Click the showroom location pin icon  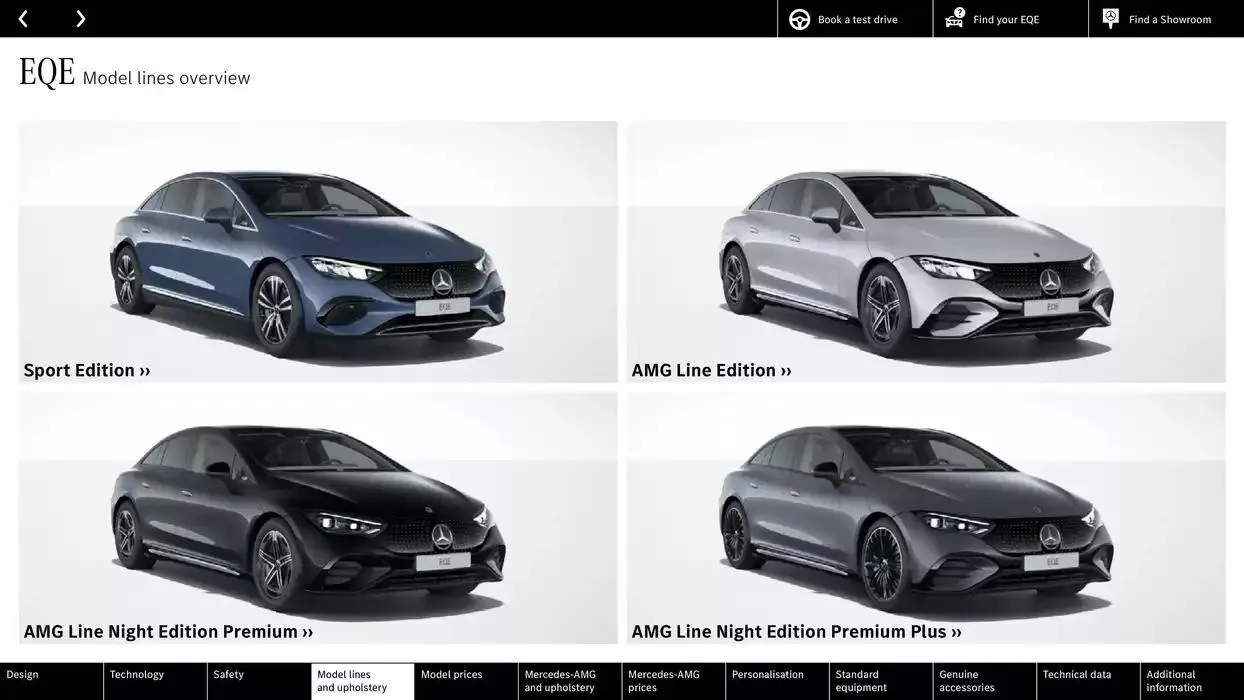tap(1111, 18)
